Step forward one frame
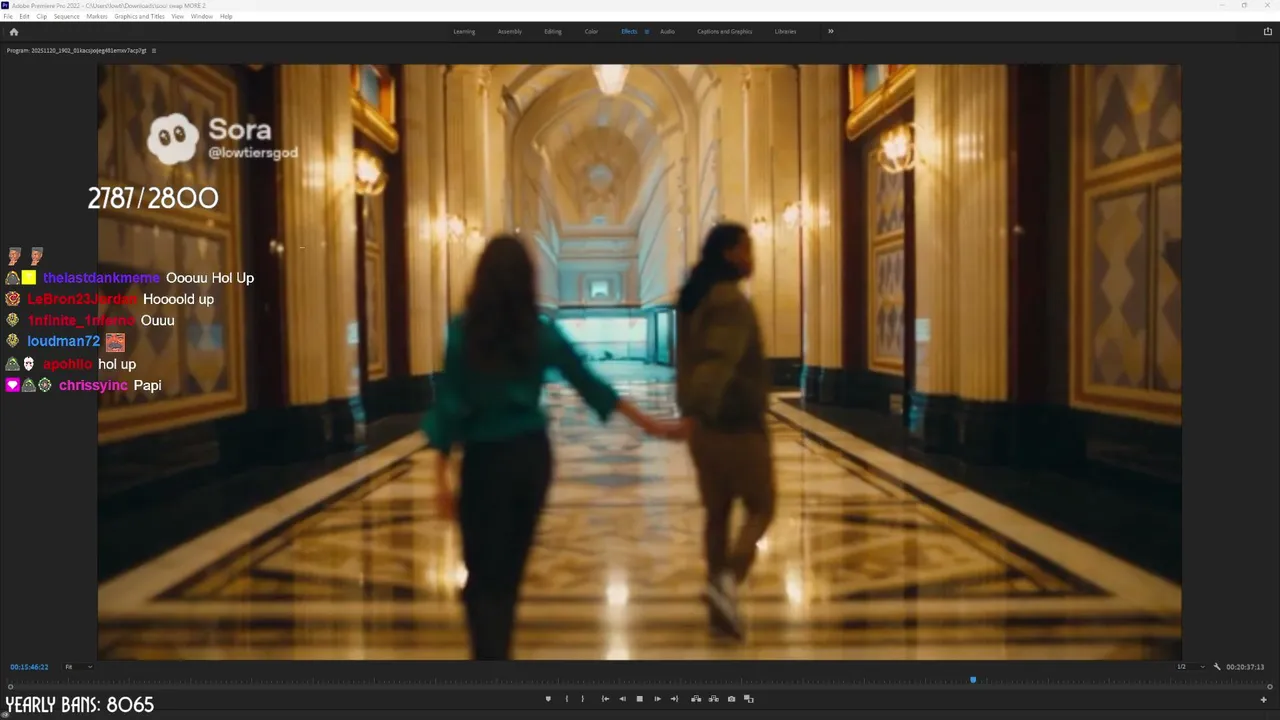This screenshot has height=720, width=1280. tap(657, 699)
